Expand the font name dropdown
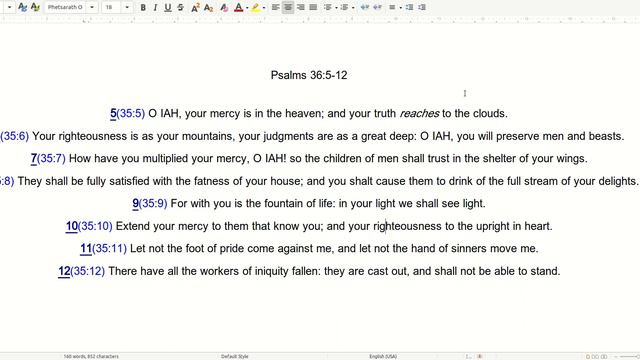This screenshot has height=360, width=640. 92,7
